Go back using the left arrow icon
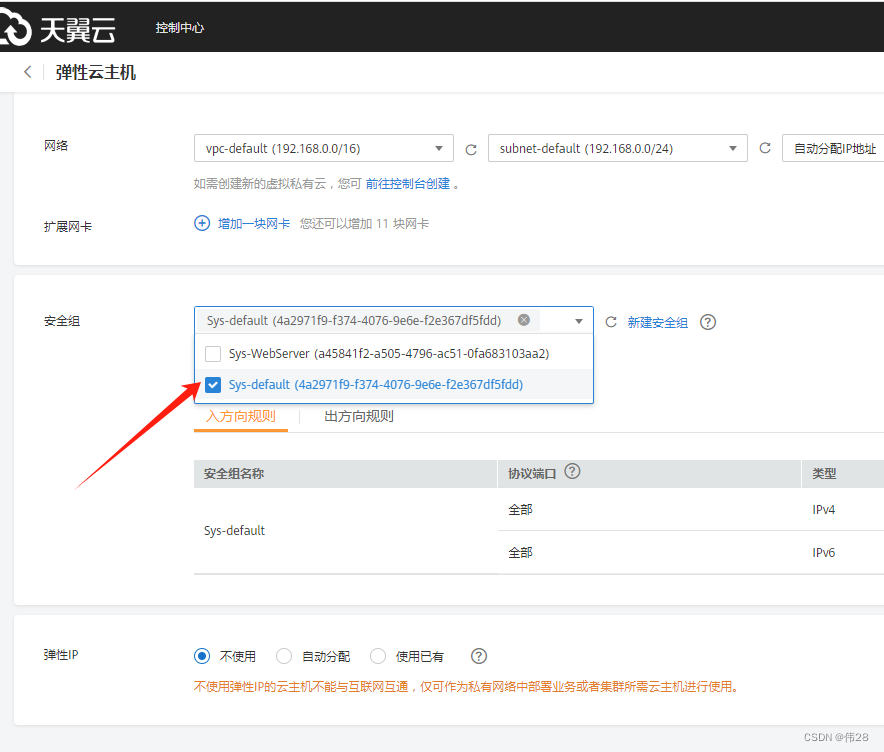Viewport: 884px width, 752px height. pyautogui.click(x=27, y=72)
